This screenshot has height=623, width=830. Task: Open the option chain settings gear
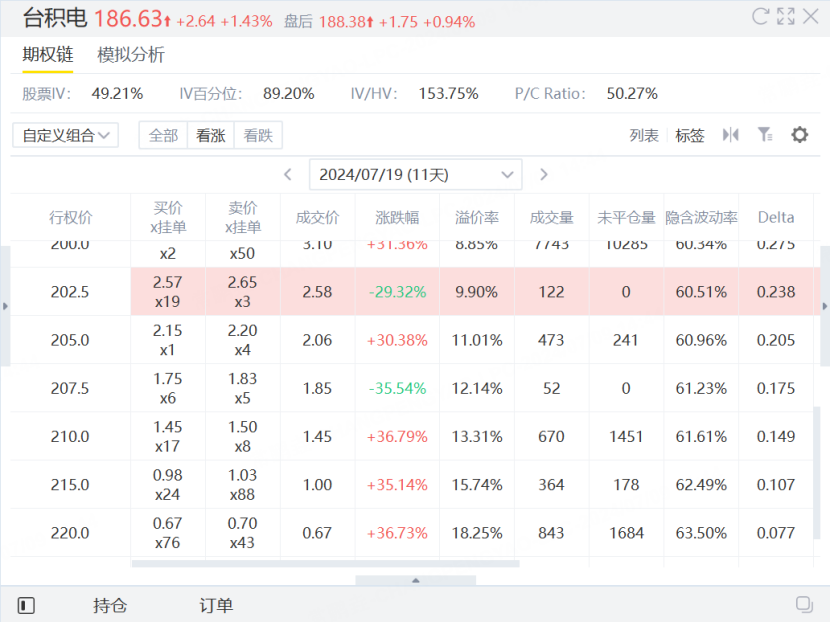[x=799, y=135]
